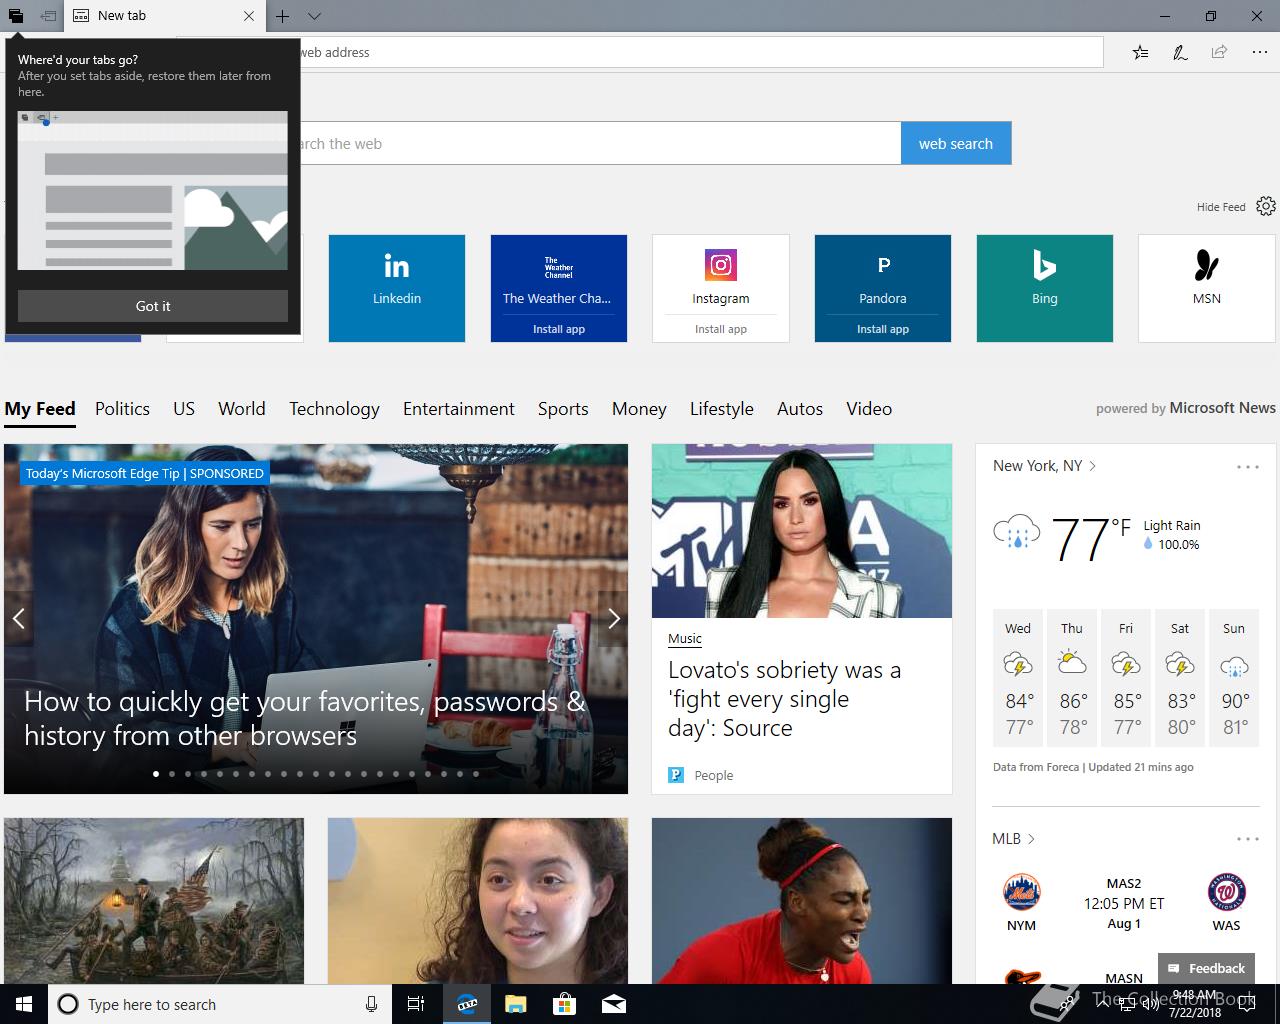Select the Technology tab
Image resolution: width=1280 pixels, height=1024 pixels.
pos(334,409)
